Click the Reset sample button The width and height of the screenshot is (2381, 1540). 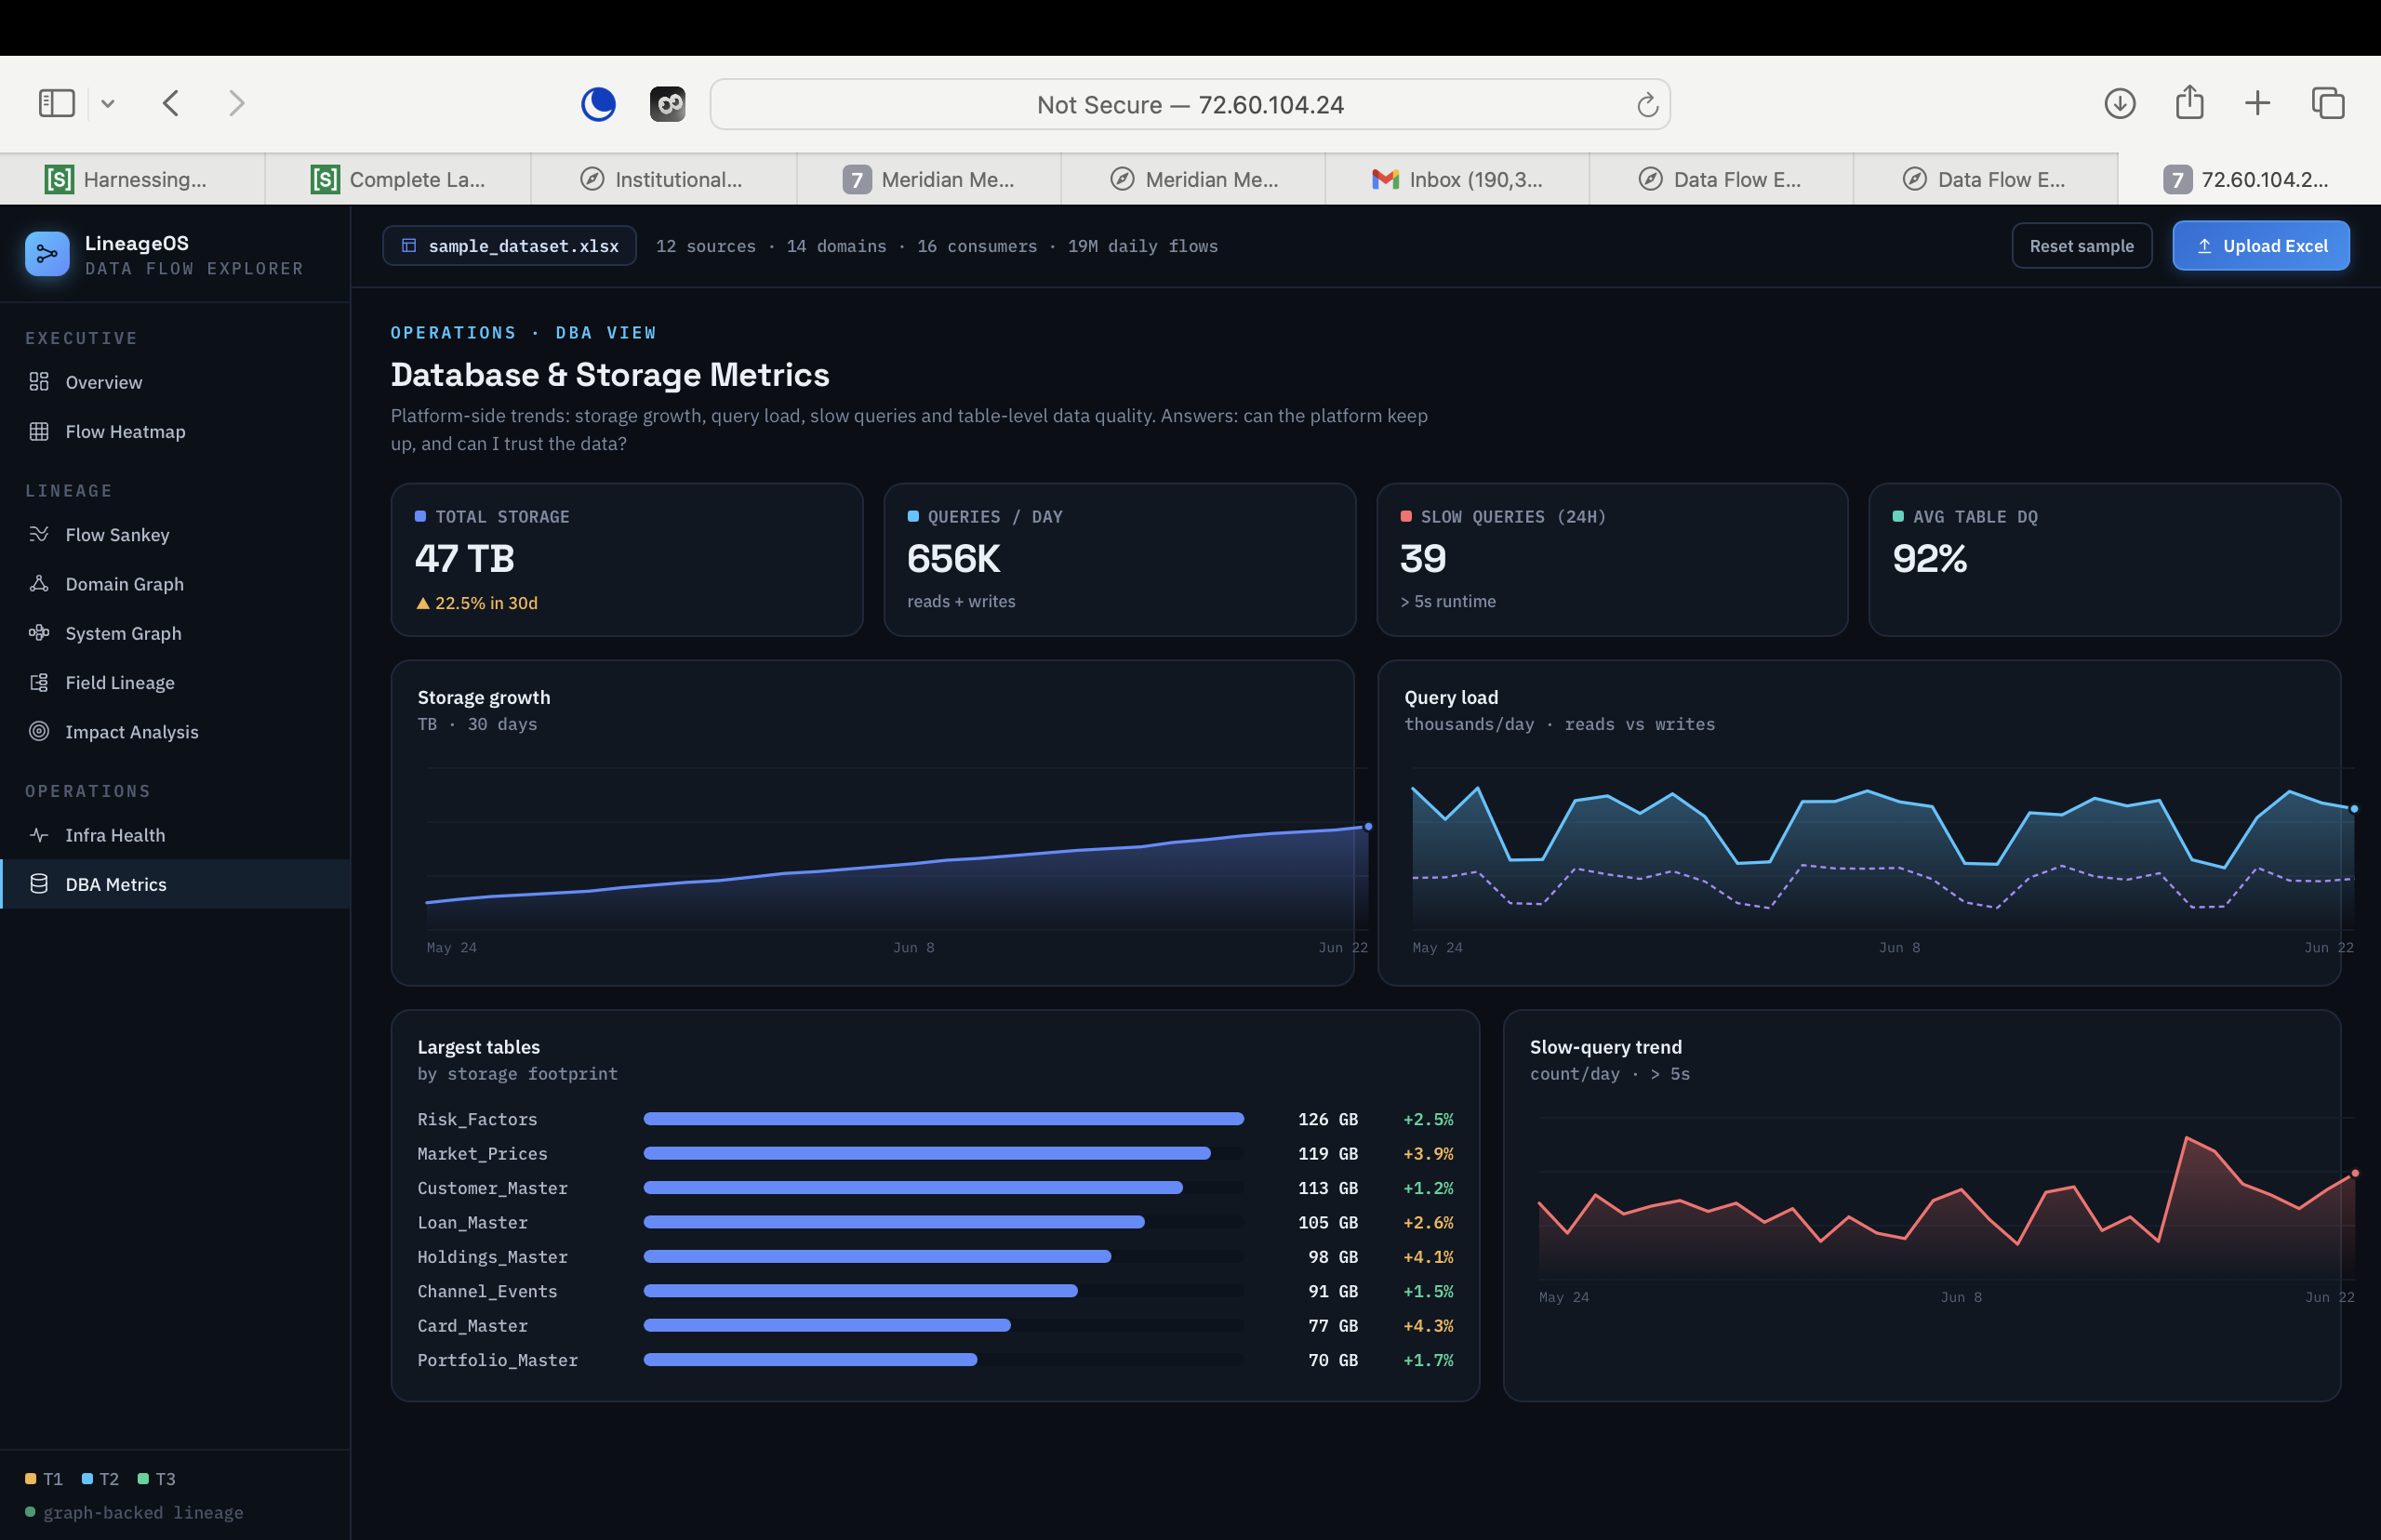tap(2081, 246)
